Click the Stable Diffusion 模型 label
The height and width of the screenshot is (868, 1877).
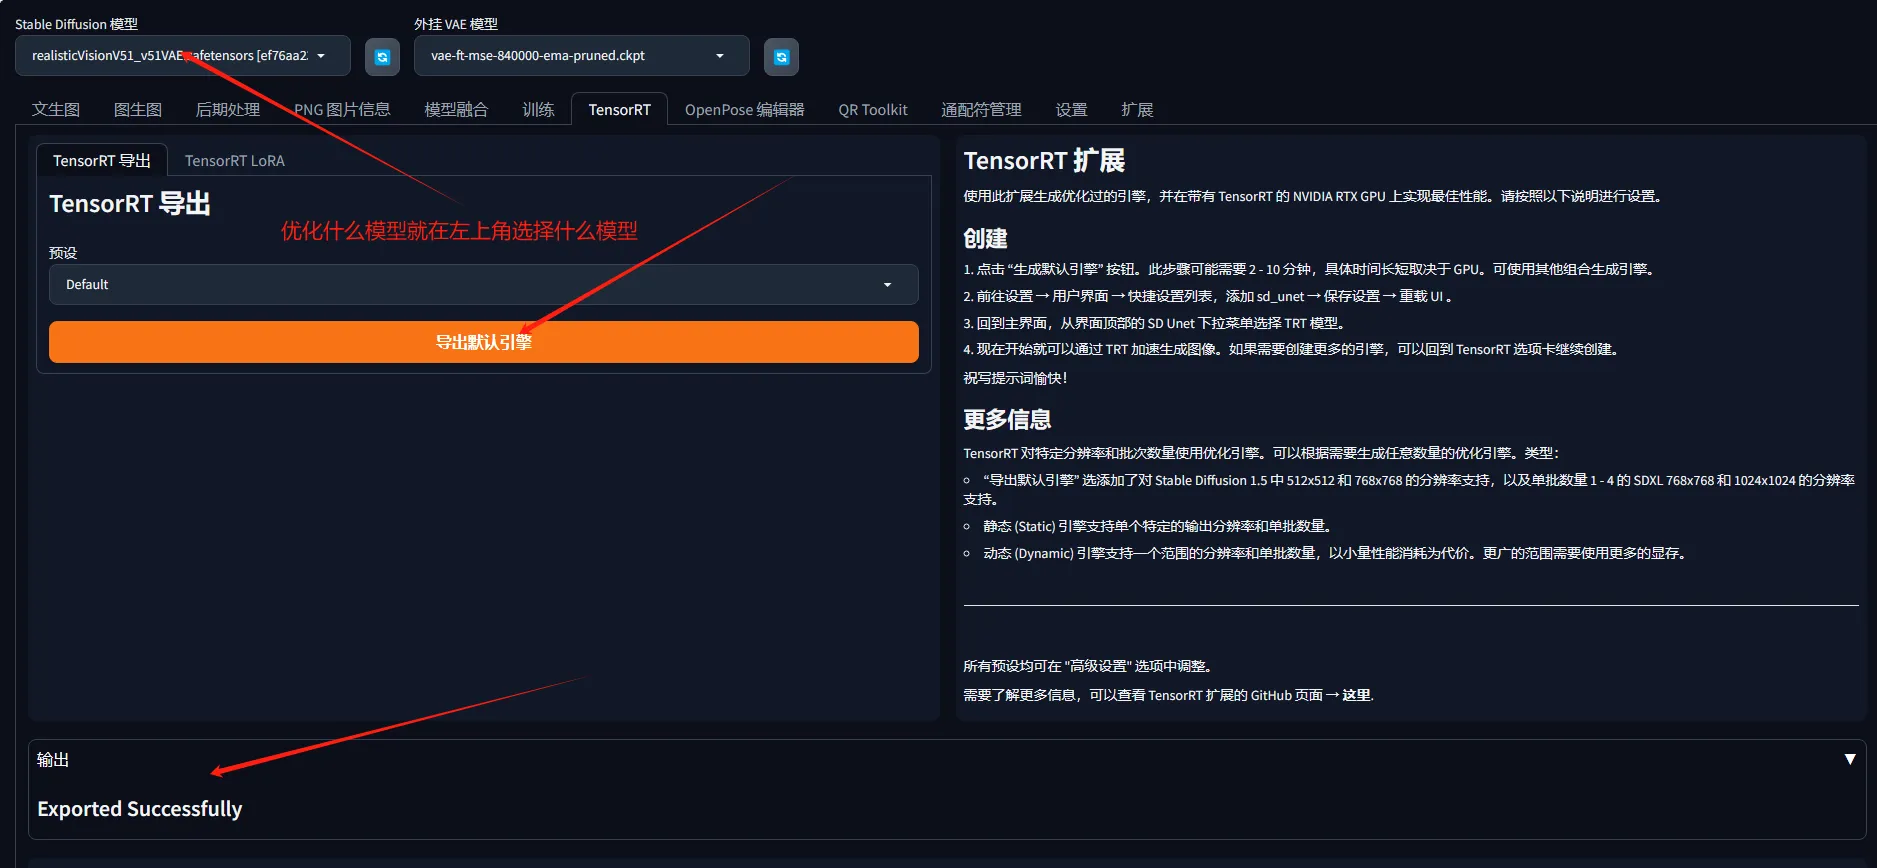point(76,24)
